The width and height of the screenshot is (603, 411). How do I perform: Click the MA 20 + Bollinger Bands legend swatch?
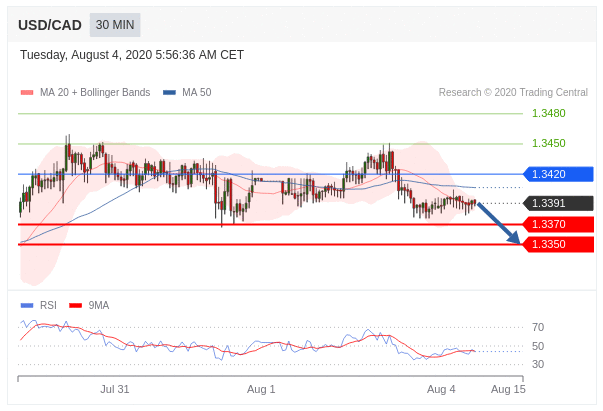[27, 92]
